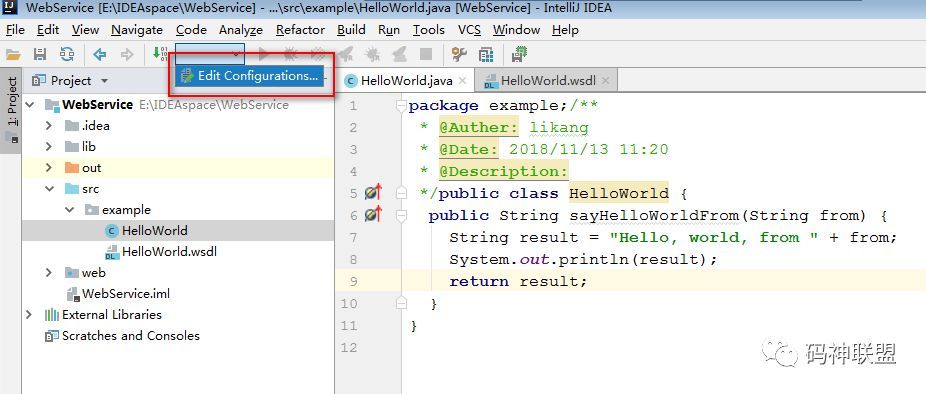Open the Code menu

pos(191,30)
